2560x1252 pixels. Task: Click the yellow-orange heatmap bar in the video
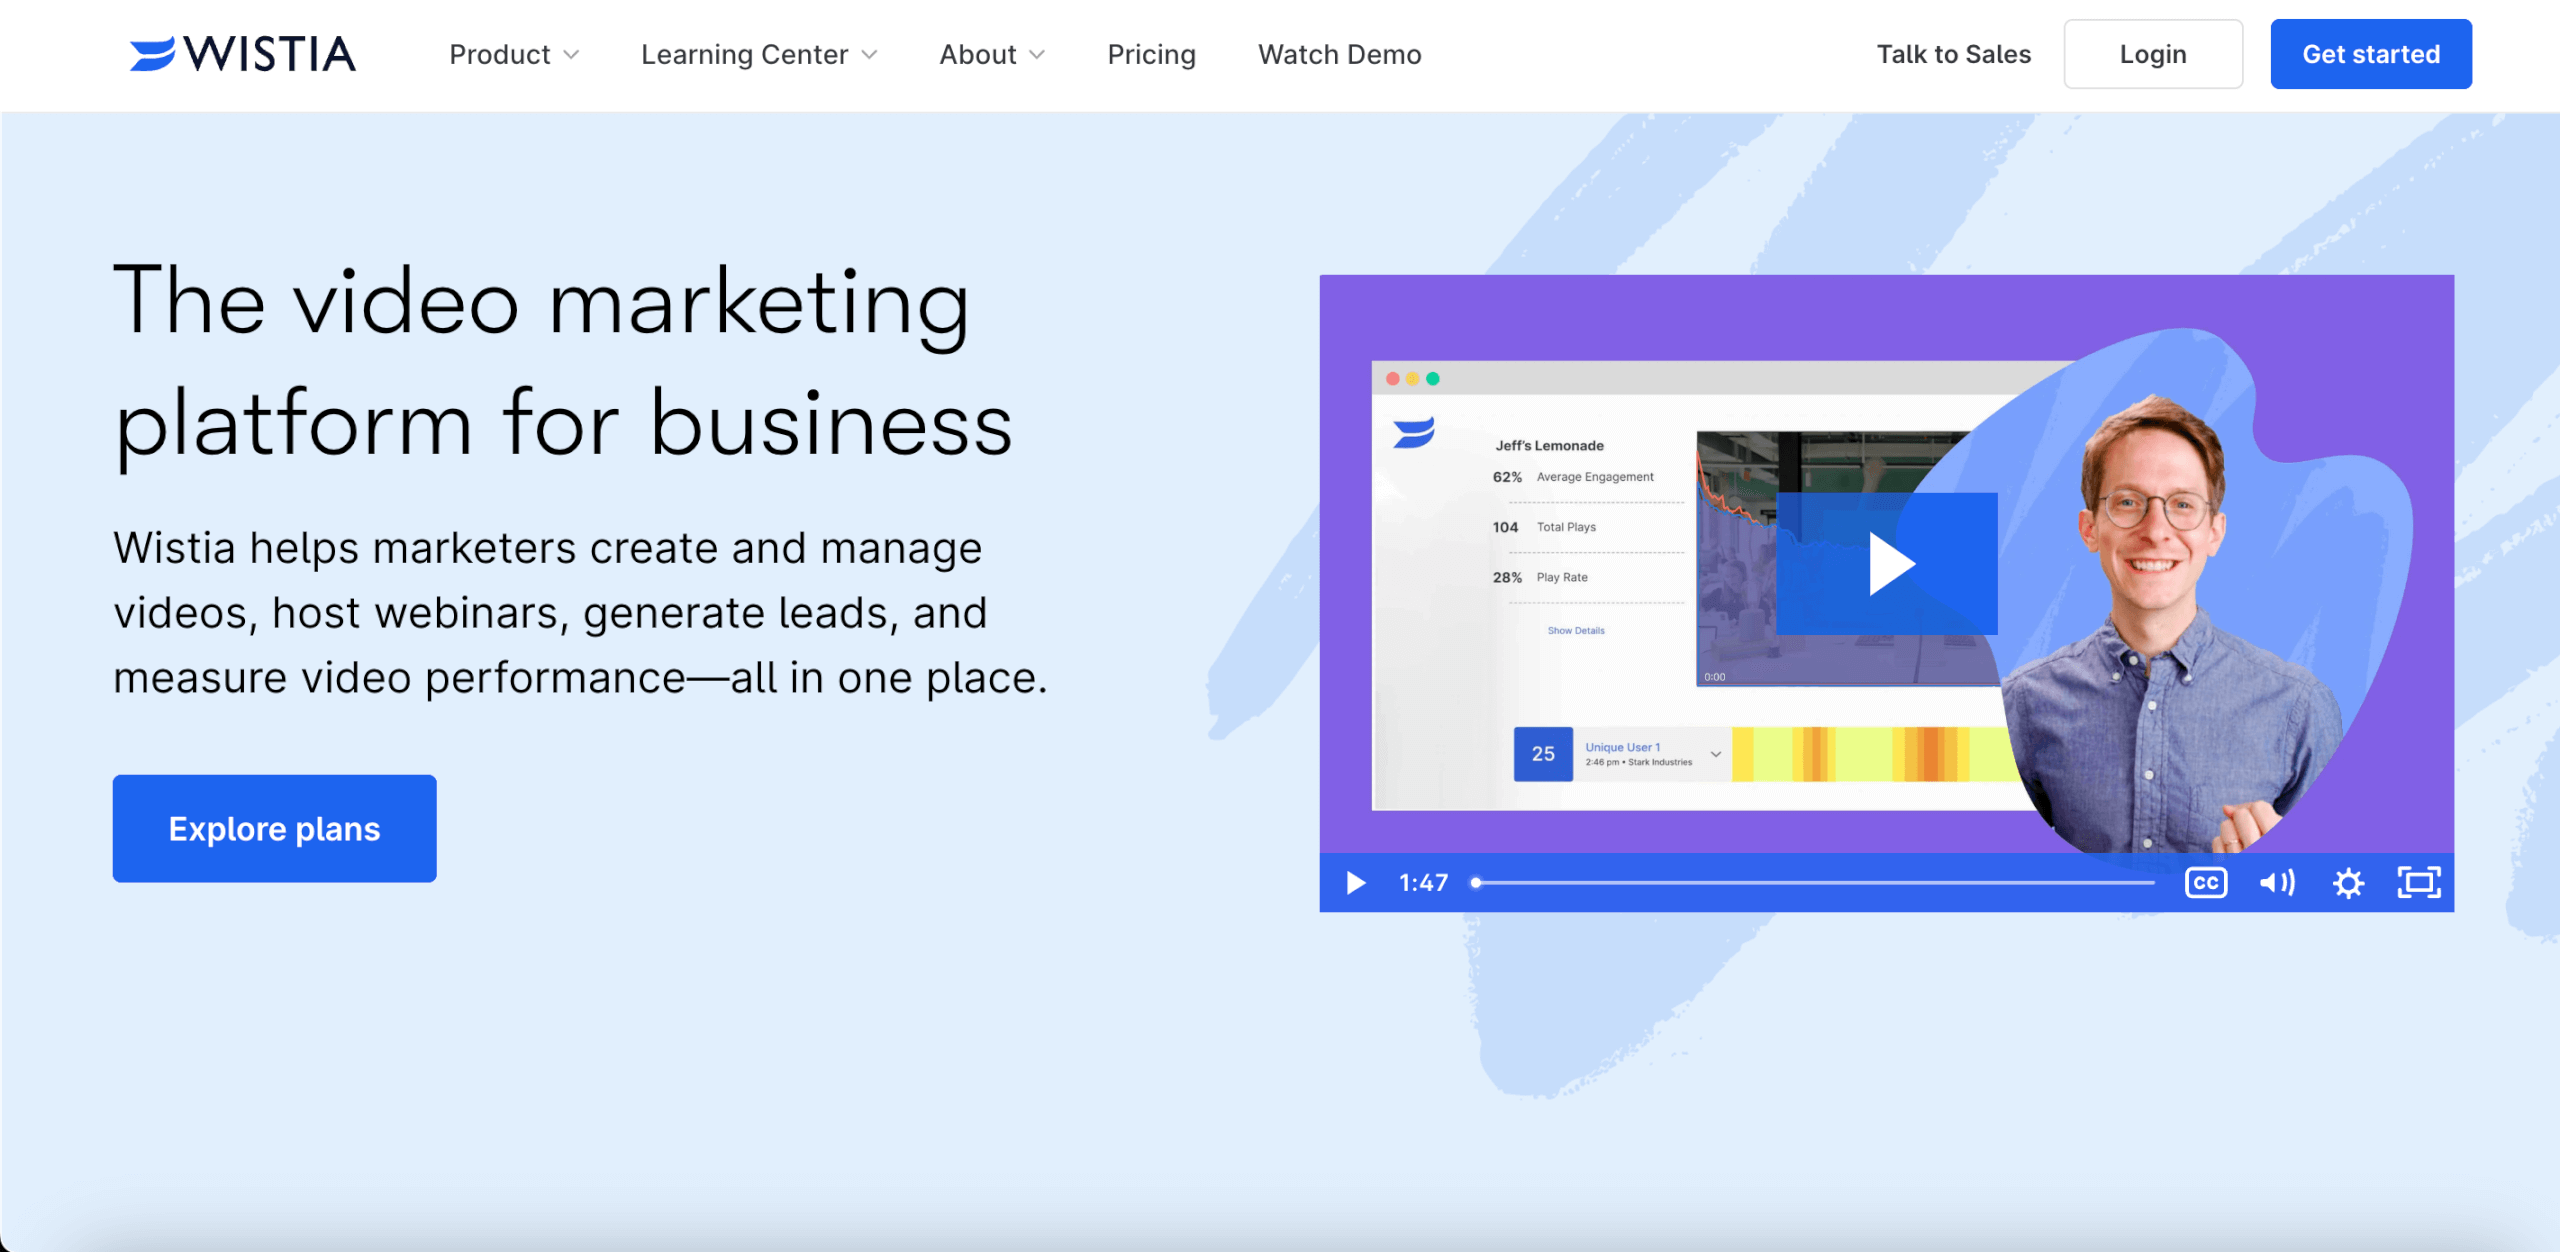pyautogui.click(x=1873, y=754)
